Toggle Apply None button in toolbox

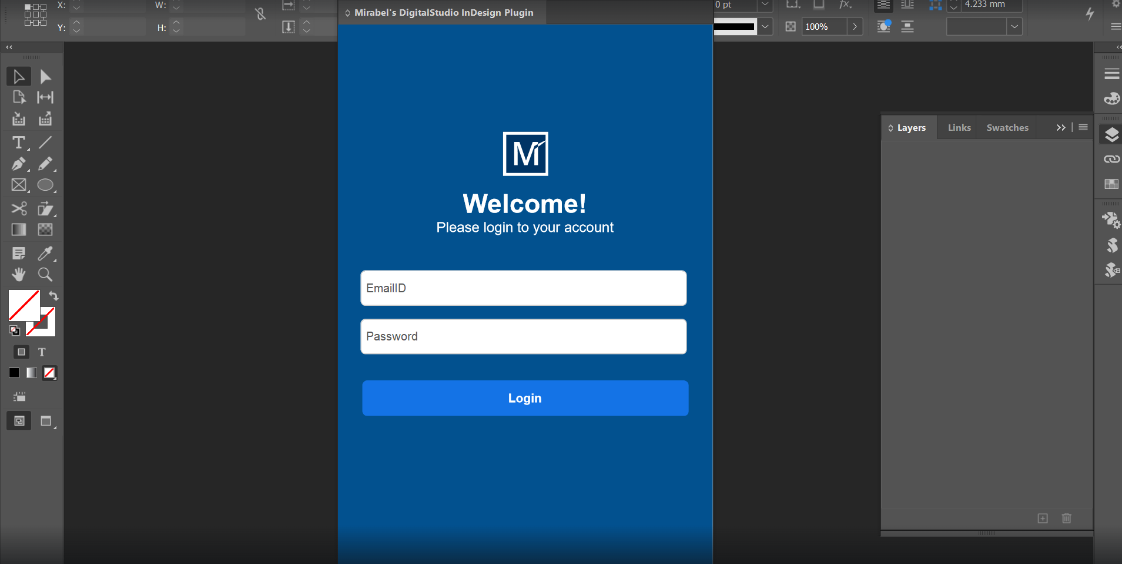click(x=49, y=373)
